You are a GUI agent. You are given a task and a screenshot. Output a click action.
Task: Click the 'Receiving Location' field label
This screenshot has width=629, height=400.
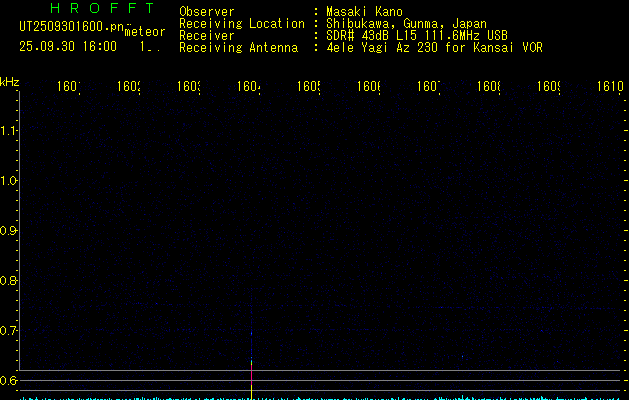(x=241, y=24)
